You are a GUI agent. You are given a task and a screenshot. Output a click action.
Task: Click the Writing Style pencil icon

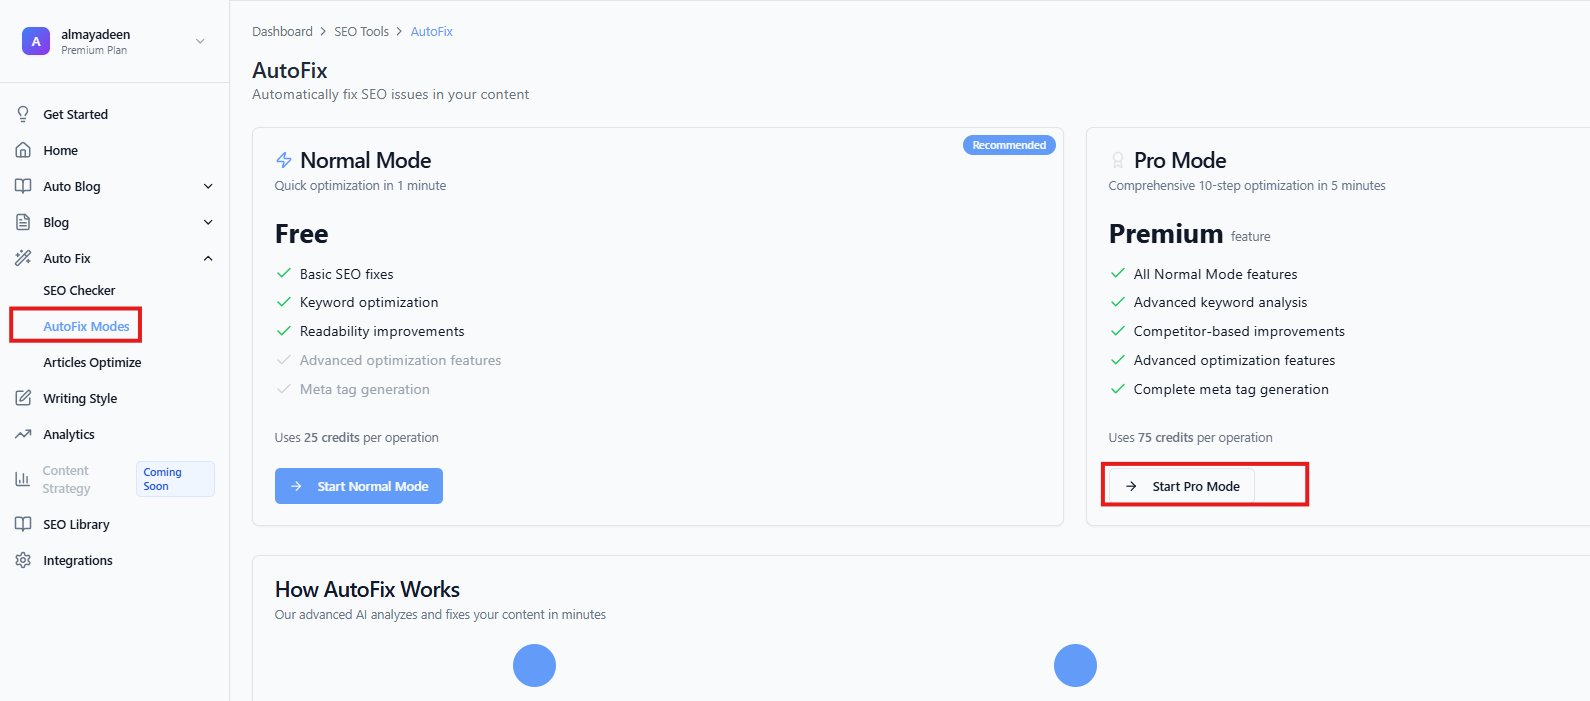coord(23,398)
